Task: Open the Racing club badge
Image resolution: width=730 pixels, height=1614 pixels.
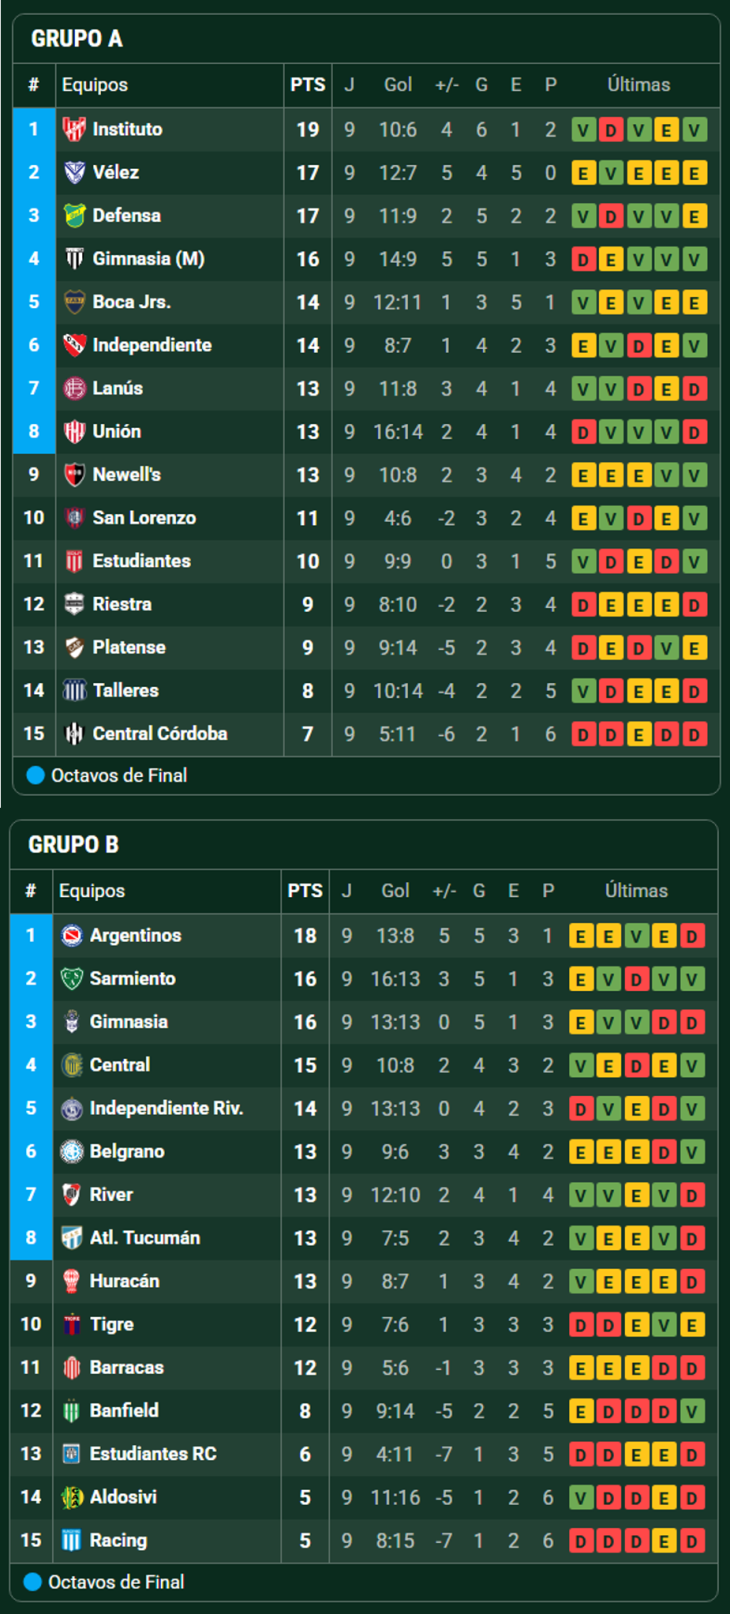Action: point(71,1540)
